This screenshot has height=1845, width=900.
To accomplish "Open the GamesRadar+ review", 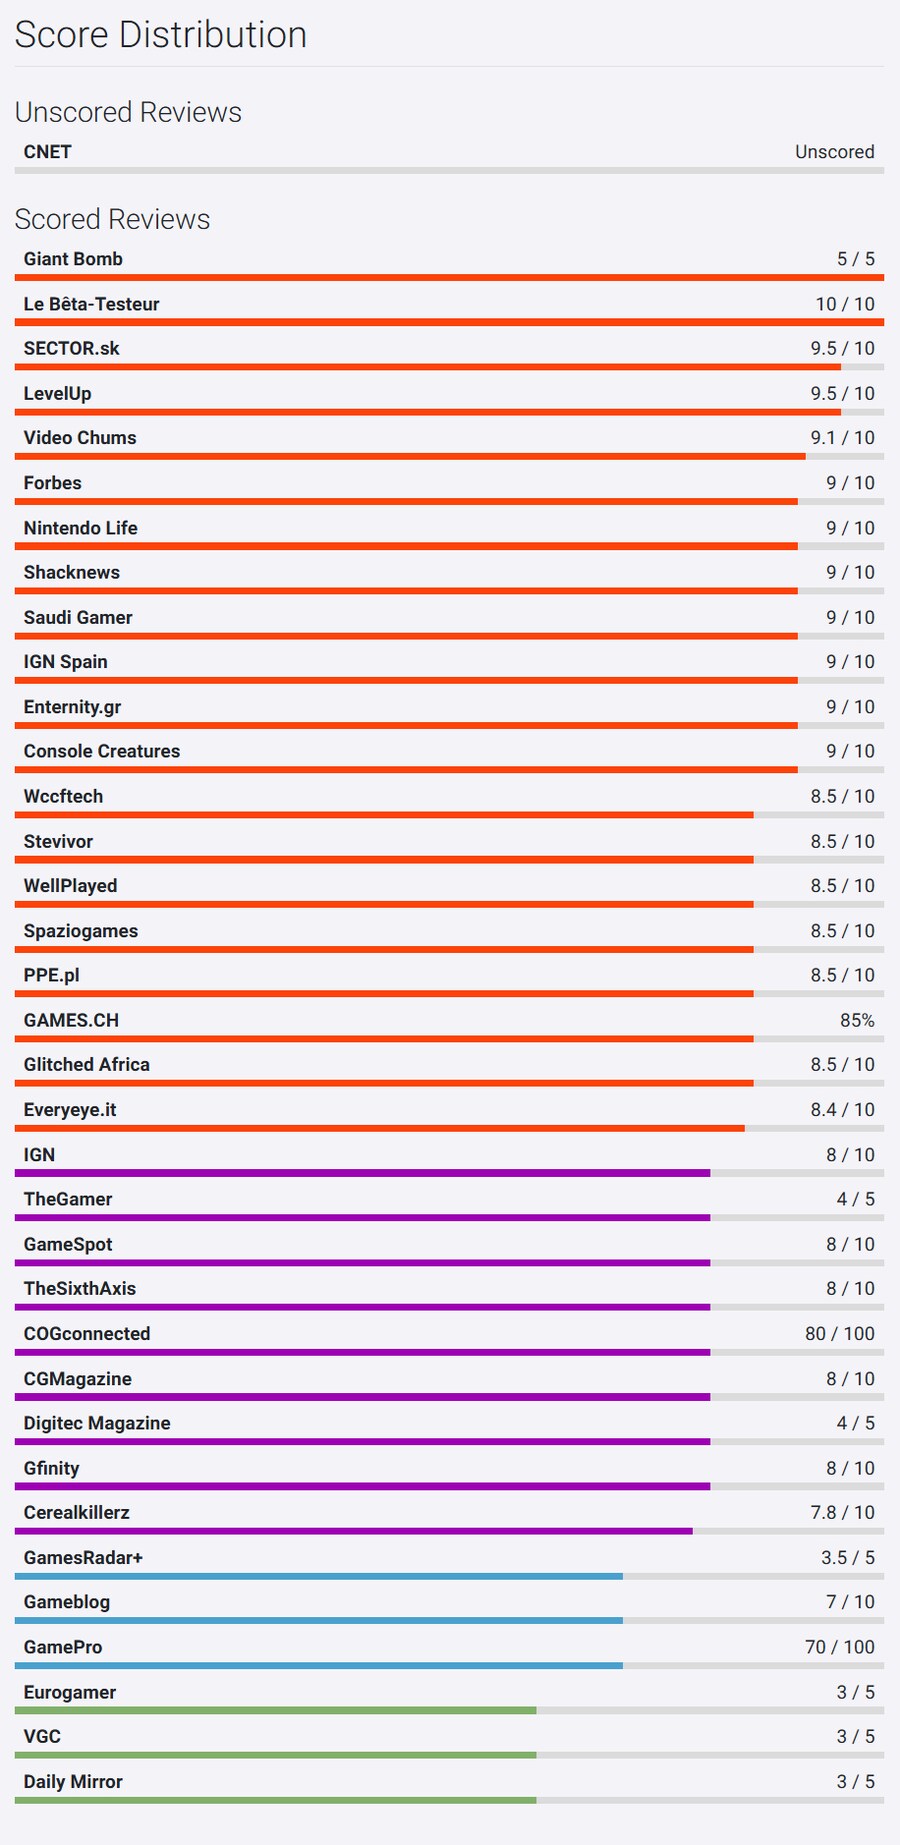I will [83, 1557].
